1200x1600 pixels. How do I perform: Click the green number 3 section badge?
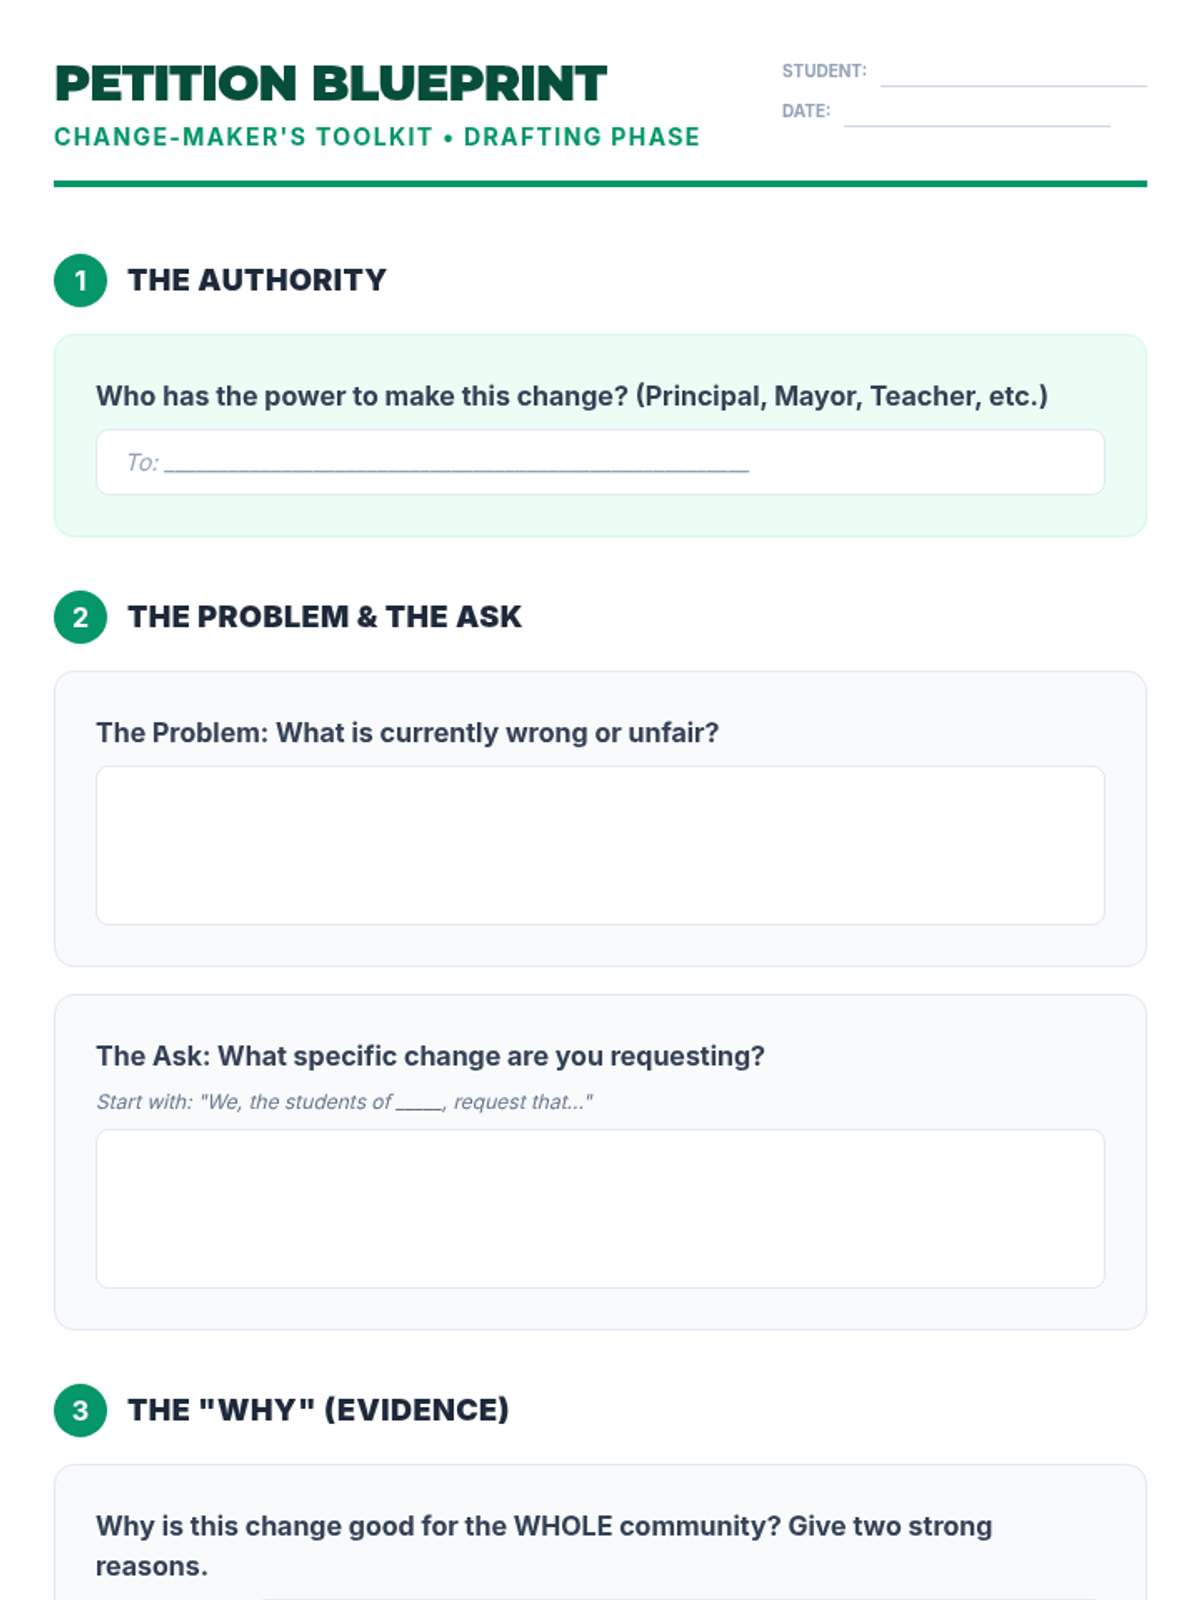[x=80, y=1410]
